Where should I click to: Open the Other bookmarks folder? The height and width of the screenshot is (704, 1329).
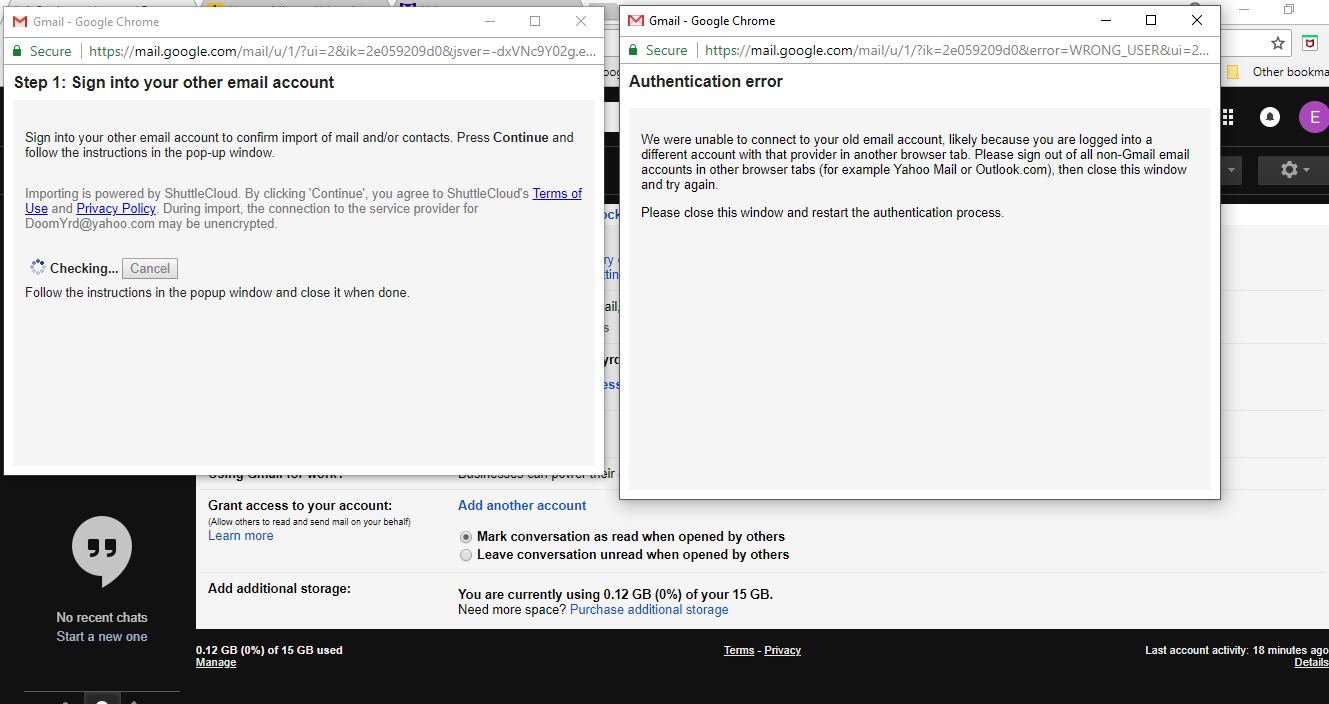pos(1278,72)
